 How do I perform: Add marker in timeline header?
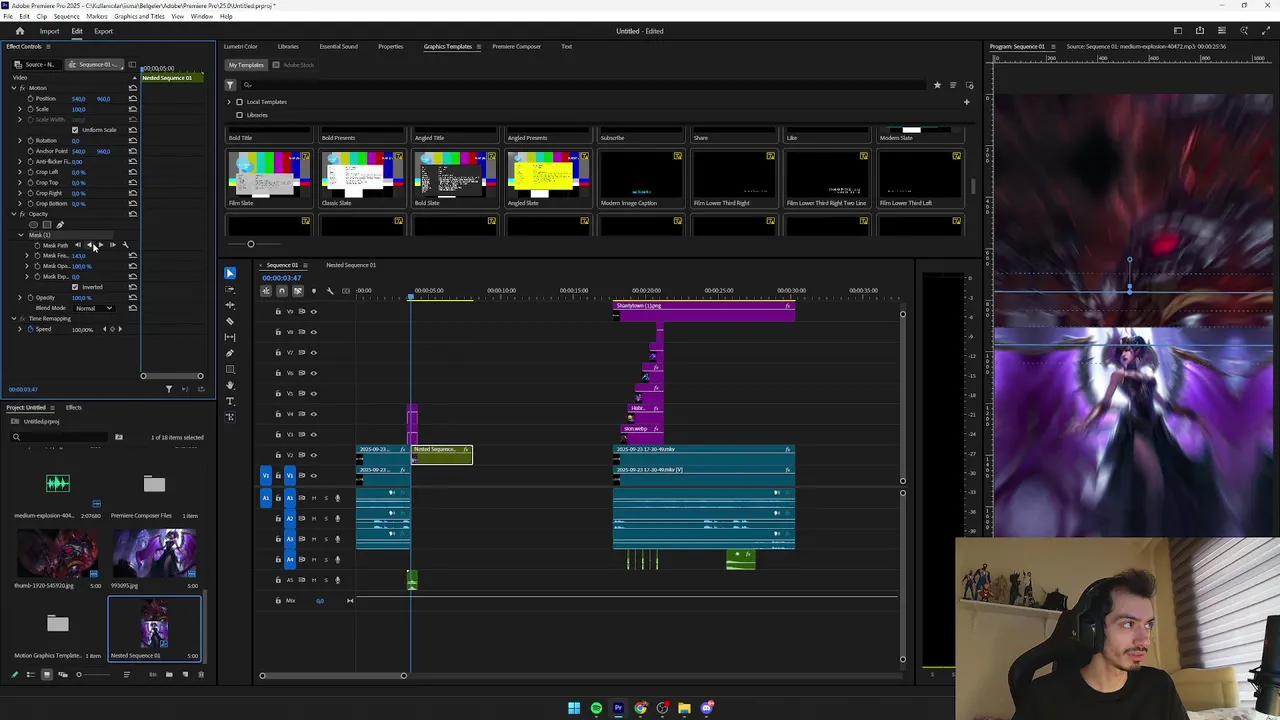[x=313, y=291]
